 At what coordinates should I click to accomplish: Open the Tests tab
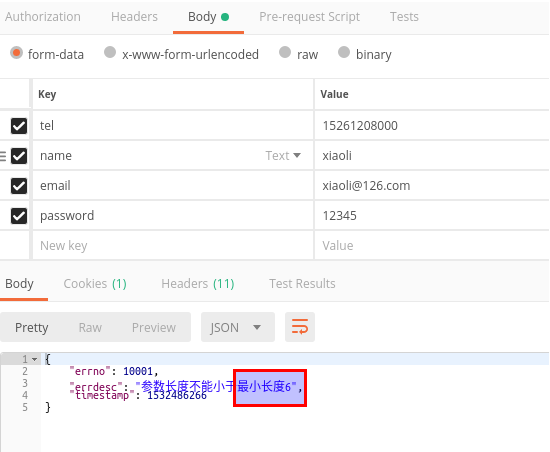click(404, 16)
